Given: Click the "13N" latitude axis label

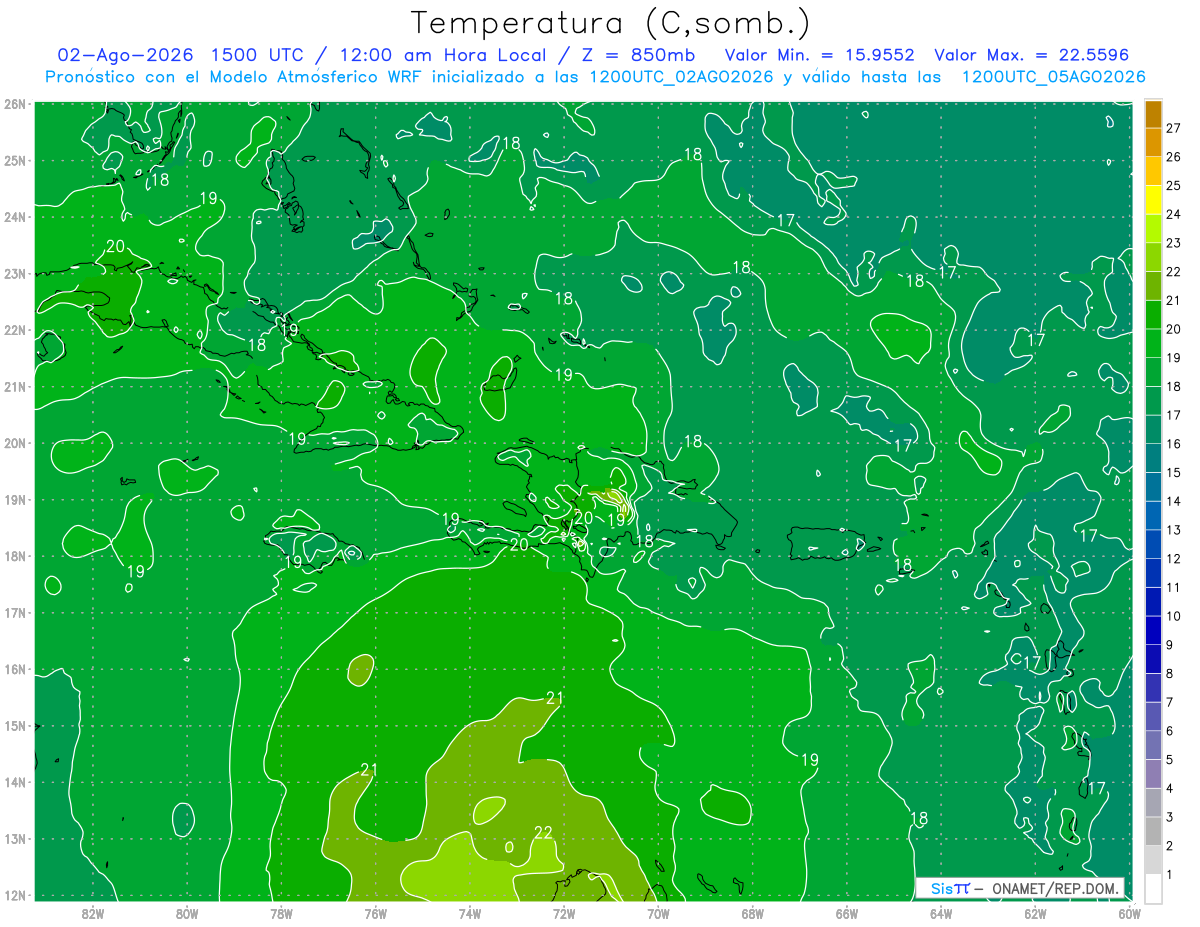Looking at the screenshot, I should [14, 838].
